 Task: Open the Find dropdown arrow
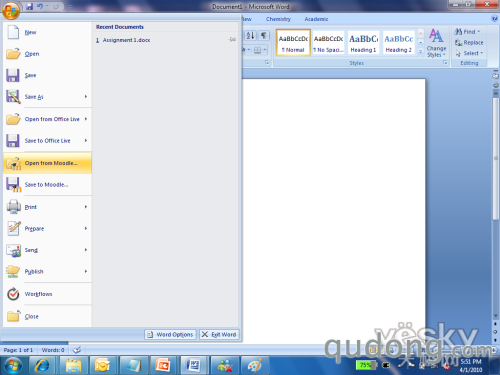click(x=479, y=32)
